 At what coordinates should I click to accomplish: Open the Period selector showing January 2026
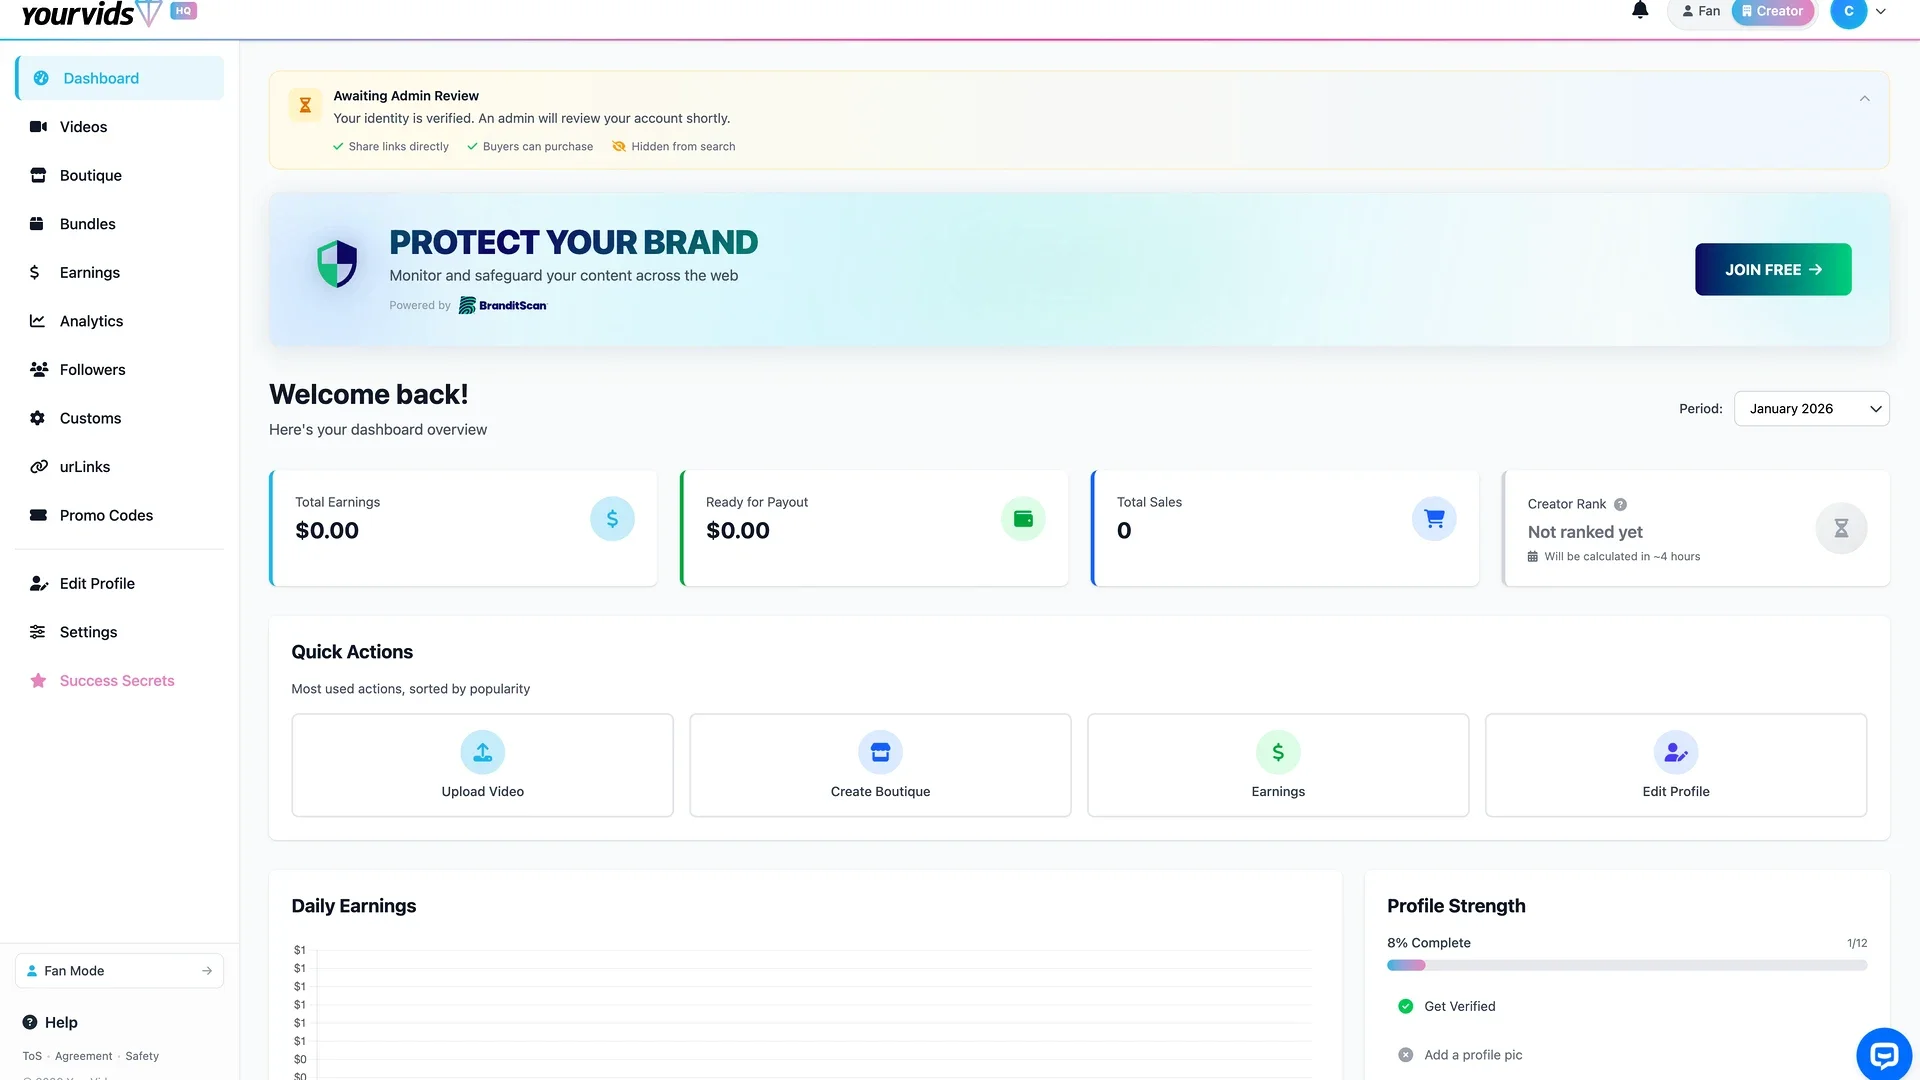[x=1811, y=408]
